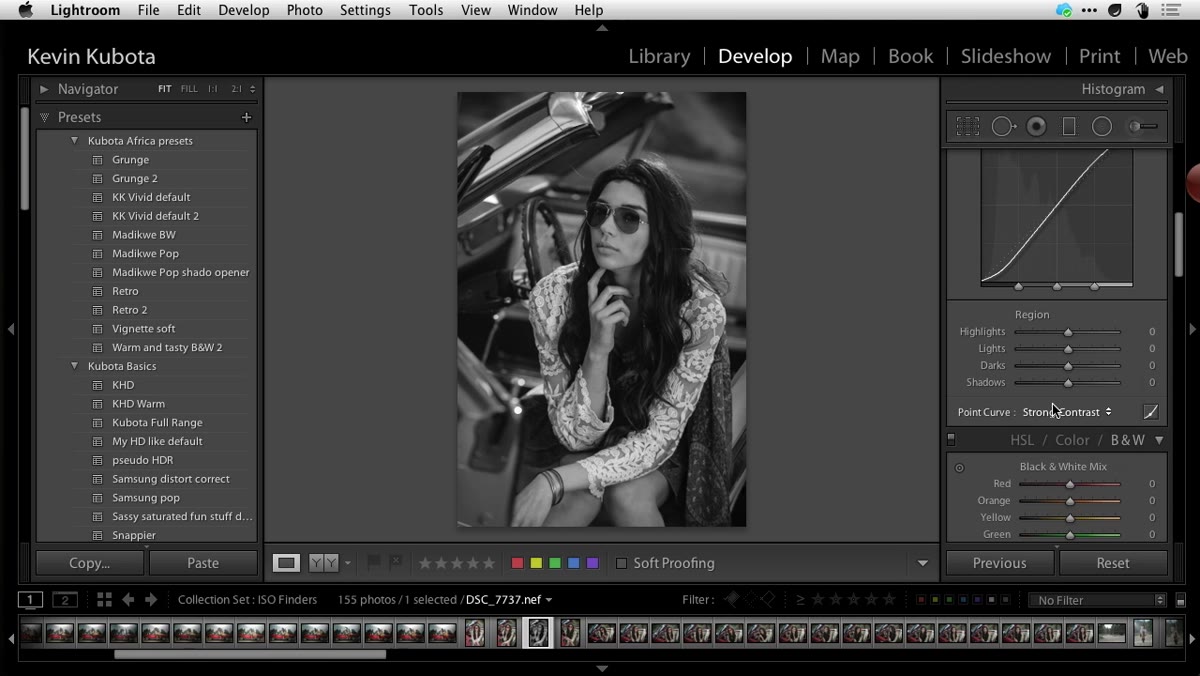The image size is (1200, 676).
Task: Select the Crop Overlay tool
Action: [968, 127]
